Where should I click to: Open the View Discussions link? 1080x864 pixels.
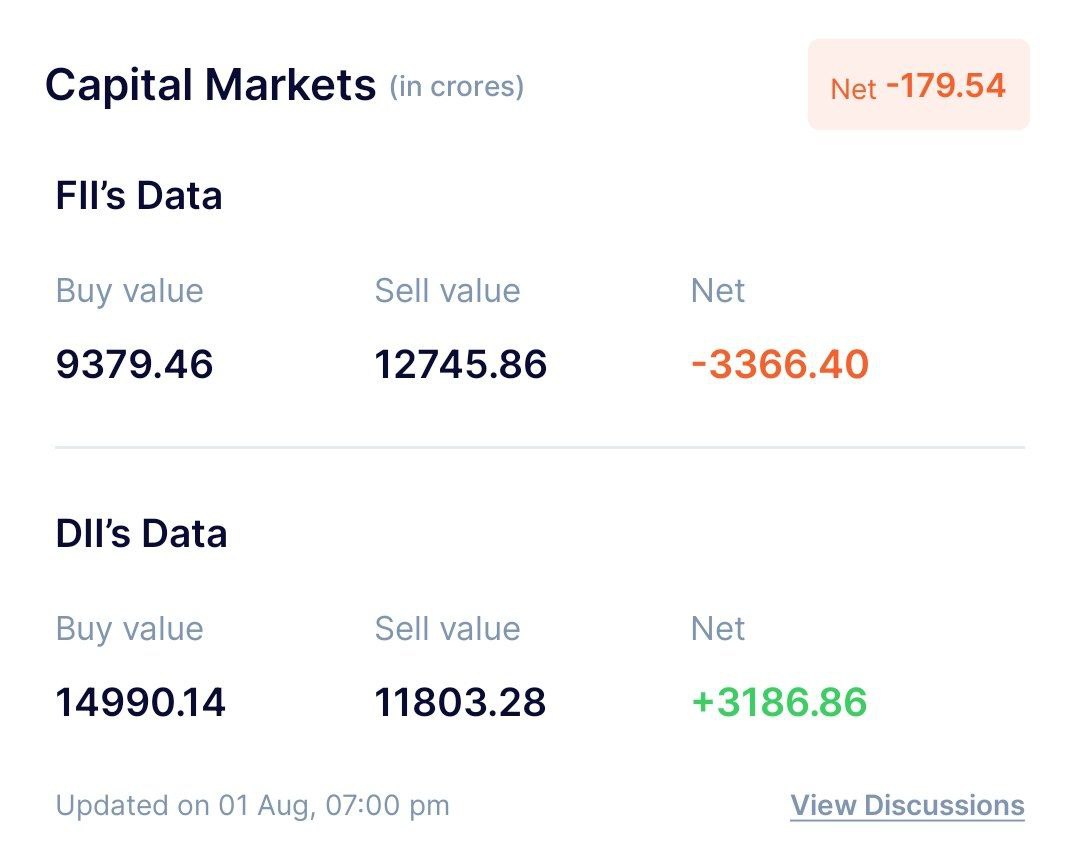[x=907, y=805]
